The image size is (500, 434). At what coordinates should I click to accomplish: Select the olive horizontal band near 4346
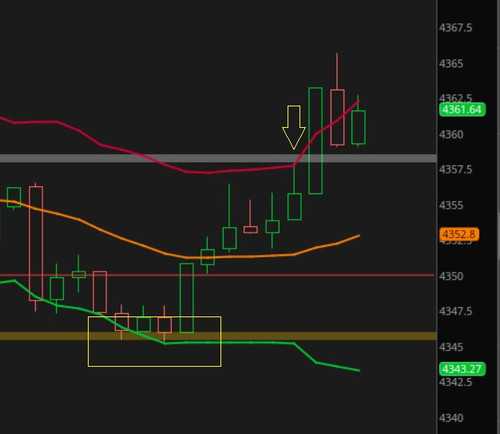pos(218,336)
